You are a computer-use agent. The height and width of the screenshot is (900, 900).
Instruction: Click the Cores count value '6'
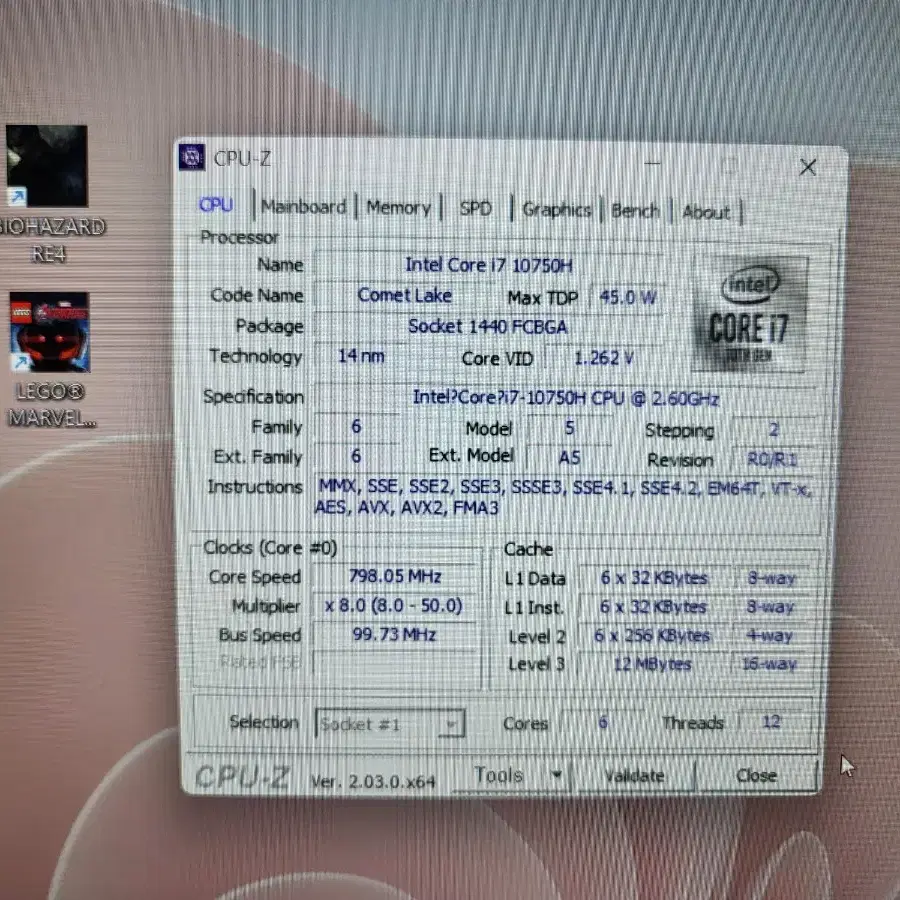[x=603, y=721]
